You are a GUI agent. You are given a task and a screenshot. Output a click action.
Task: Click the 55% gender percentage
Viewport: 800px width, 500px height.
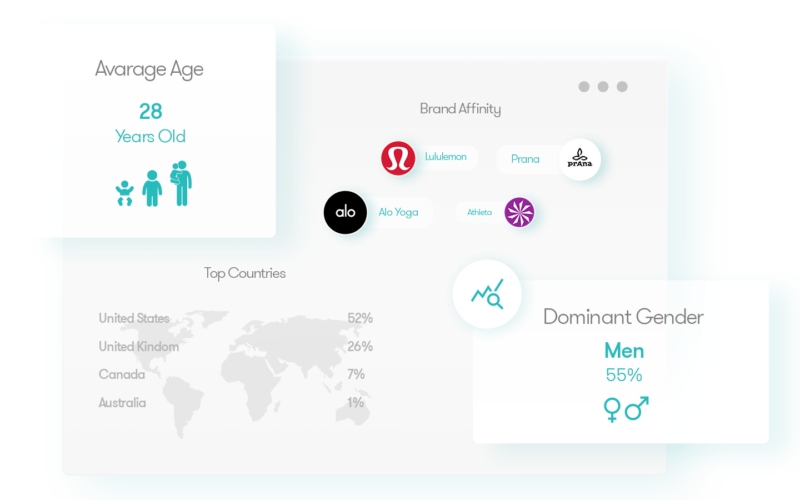(x=623, y=376)
